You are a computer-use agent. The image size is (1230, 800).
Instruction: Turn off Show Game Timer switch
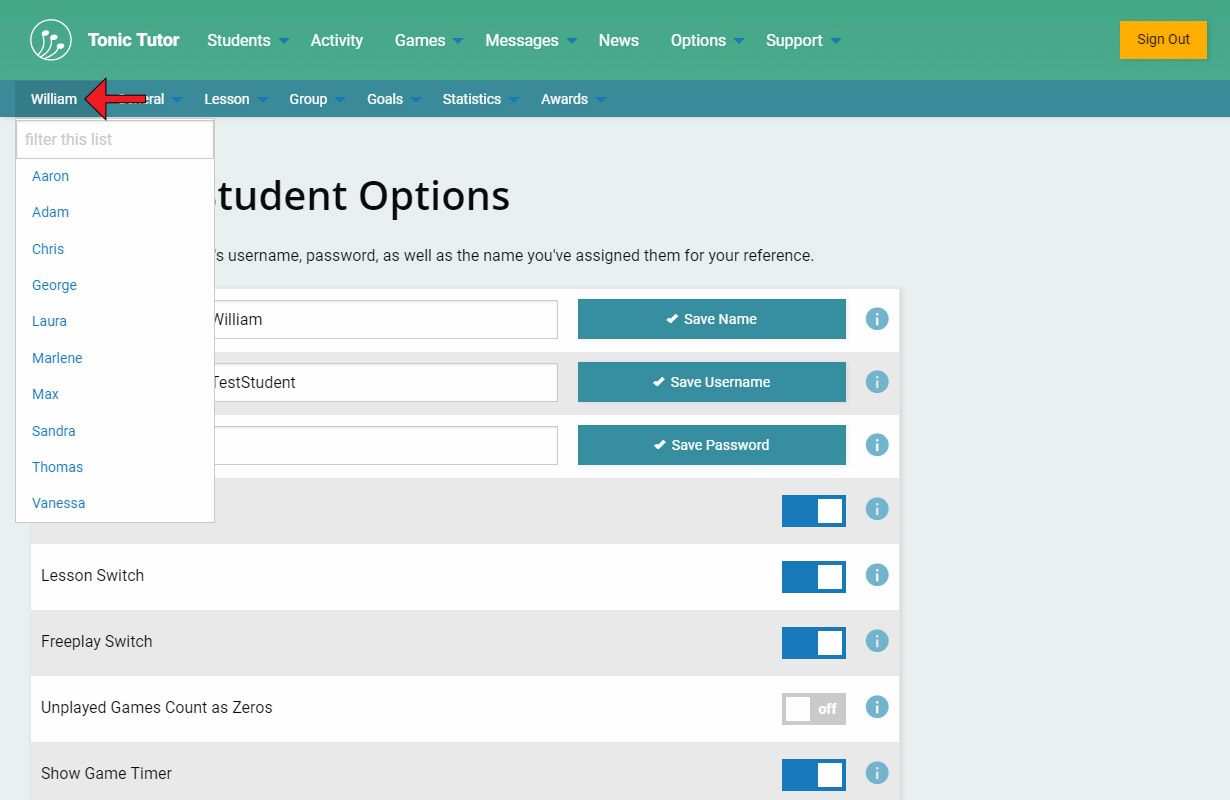tap(813, 775)
